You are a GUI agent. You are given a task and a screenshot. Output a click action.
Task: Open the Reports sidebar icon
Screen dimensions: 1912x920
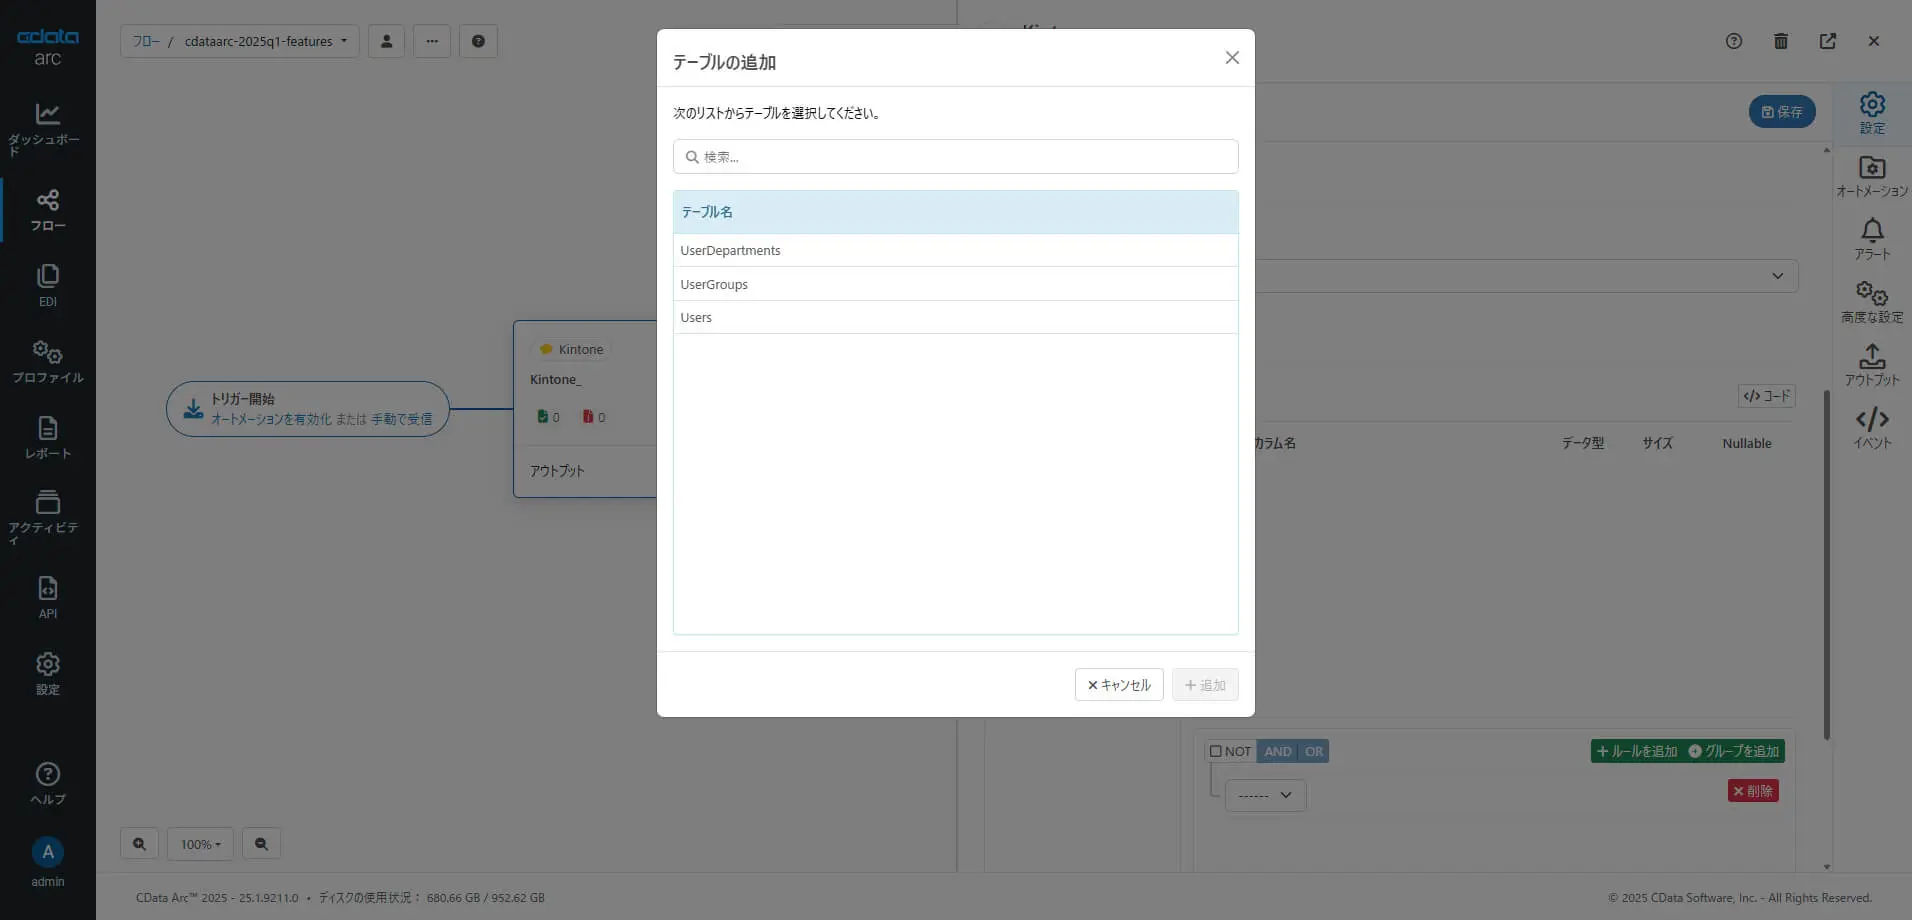pos(47,437)
